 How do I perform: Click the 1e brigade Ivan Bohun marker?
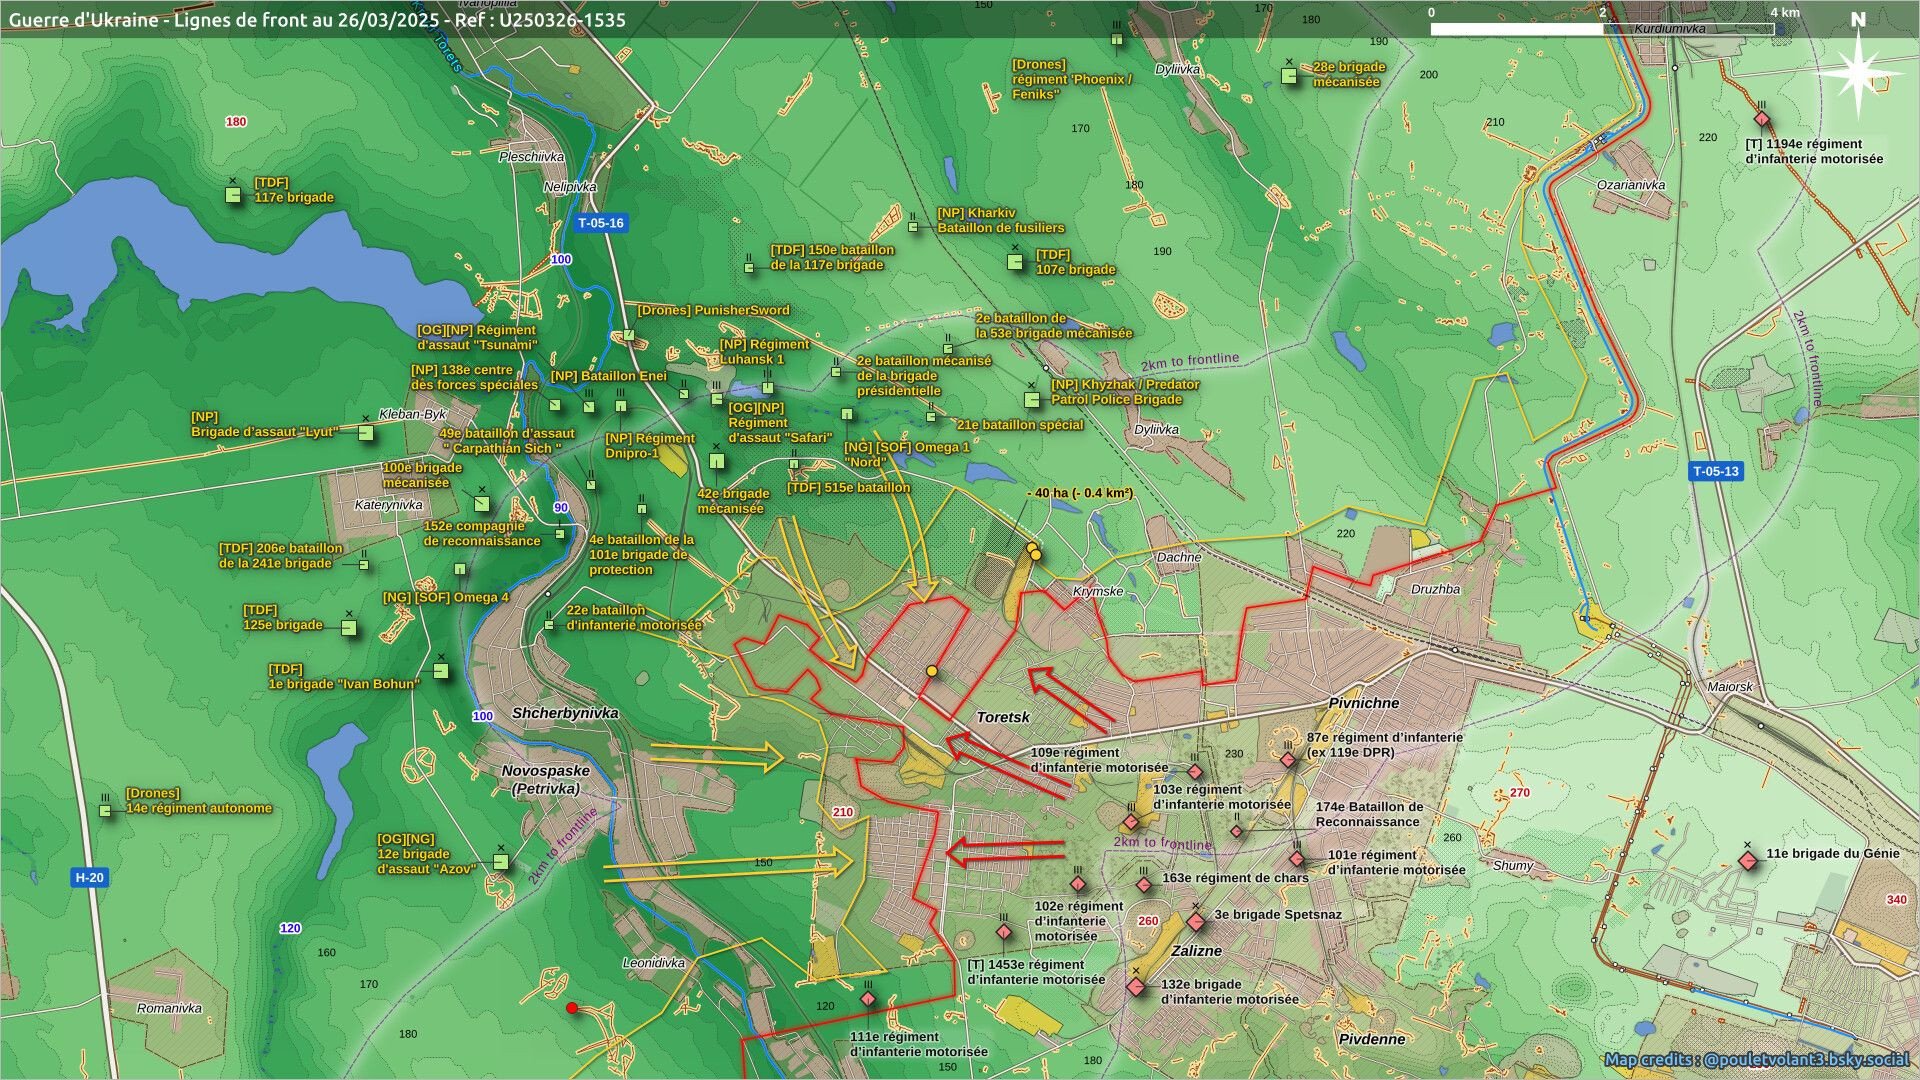[x=441, y=671]
